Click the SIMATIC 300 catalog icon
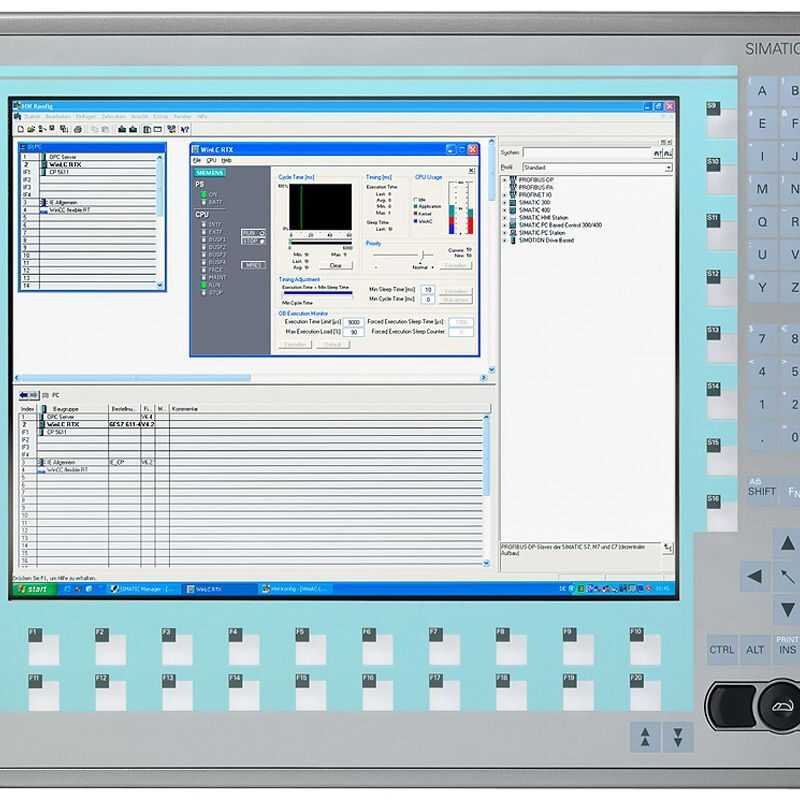The image size is (800, 800). (x=513, y=203)
